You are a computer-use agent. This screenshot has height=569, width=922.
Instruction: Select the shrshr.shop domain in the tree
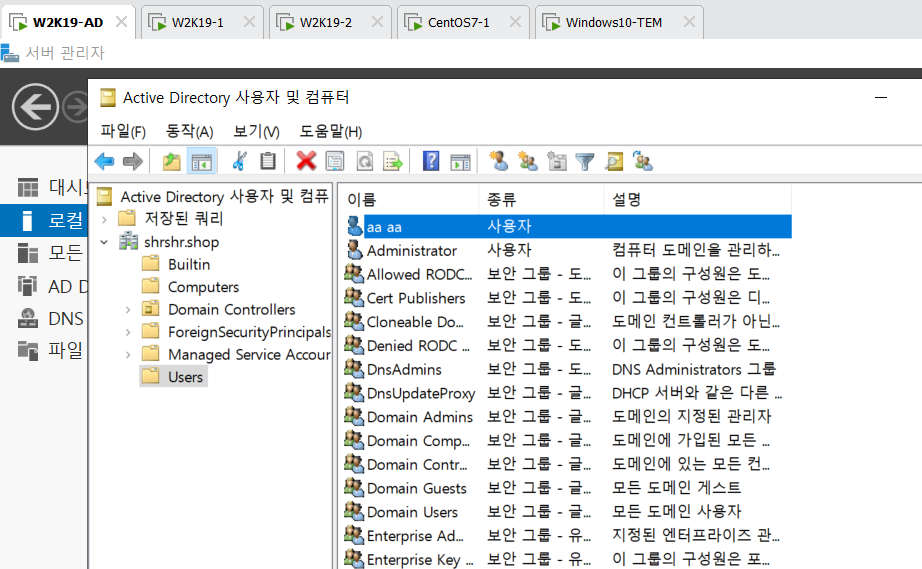[181, 242]
